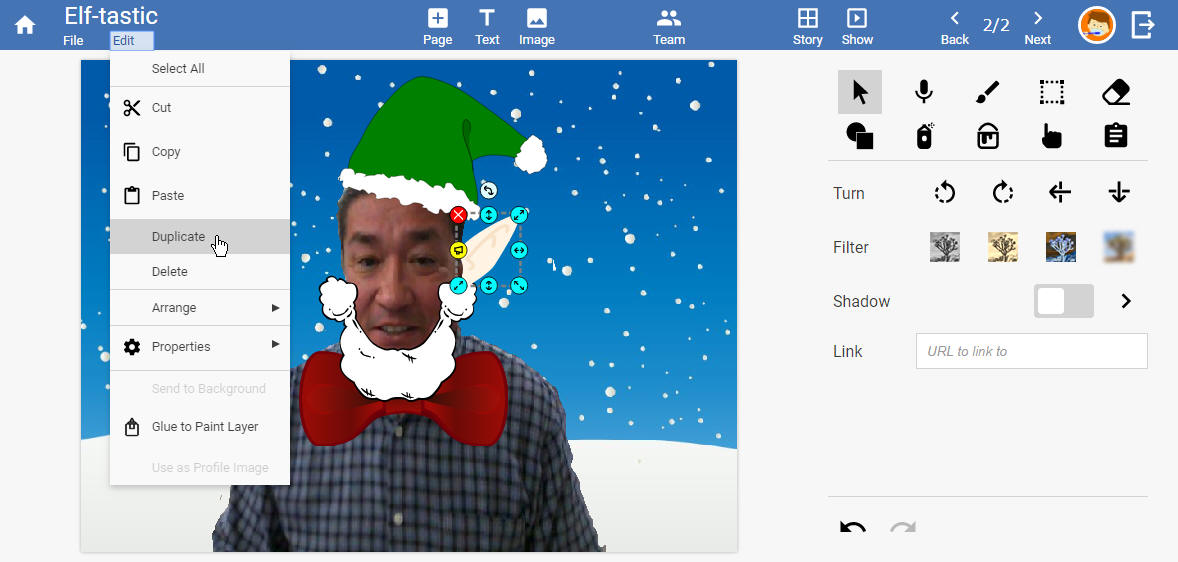Screen dimensions: 1178x562
Task: Choose Copy in the Edit menu
Action: [200, 152]
